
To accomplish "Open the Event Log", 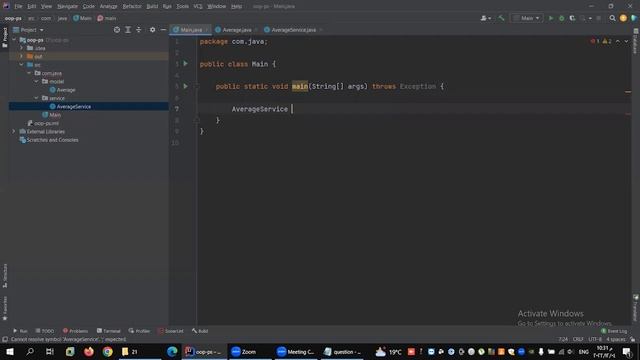I will coord(614,331).
